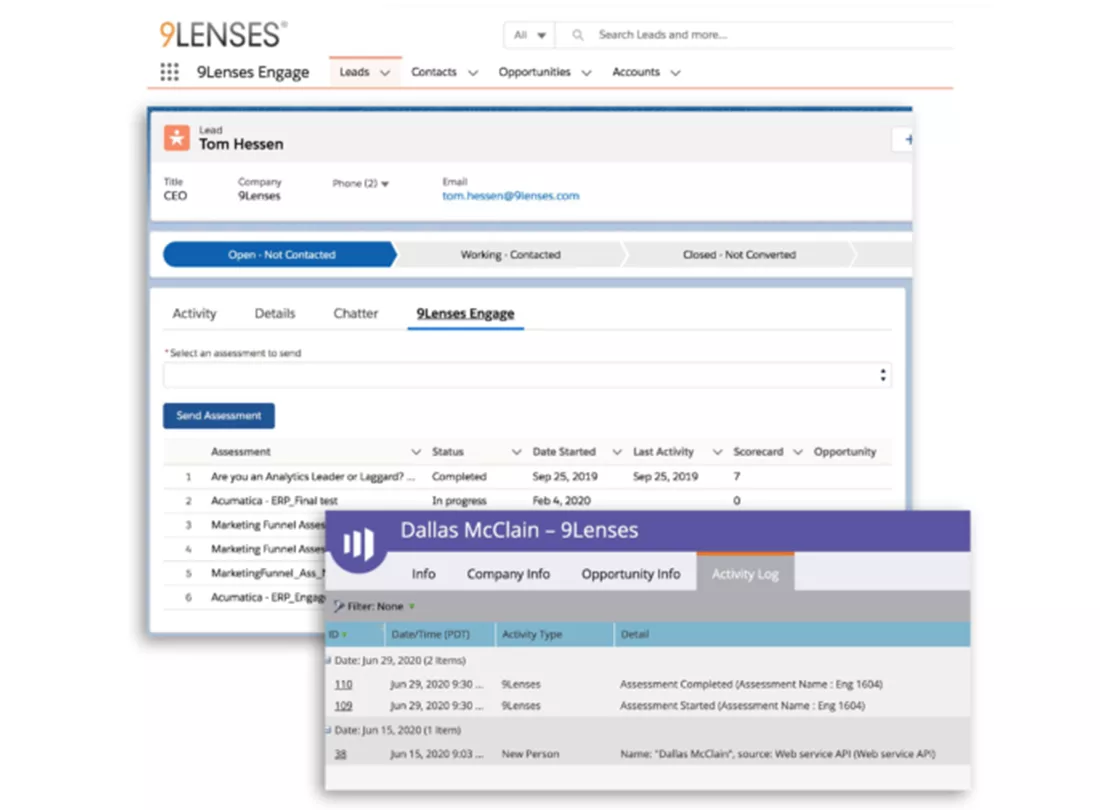Click the "Feb 4, 2020" date started cell
Image resolution: width=1100 pixels, height=810 pixels.
[561, 501]
